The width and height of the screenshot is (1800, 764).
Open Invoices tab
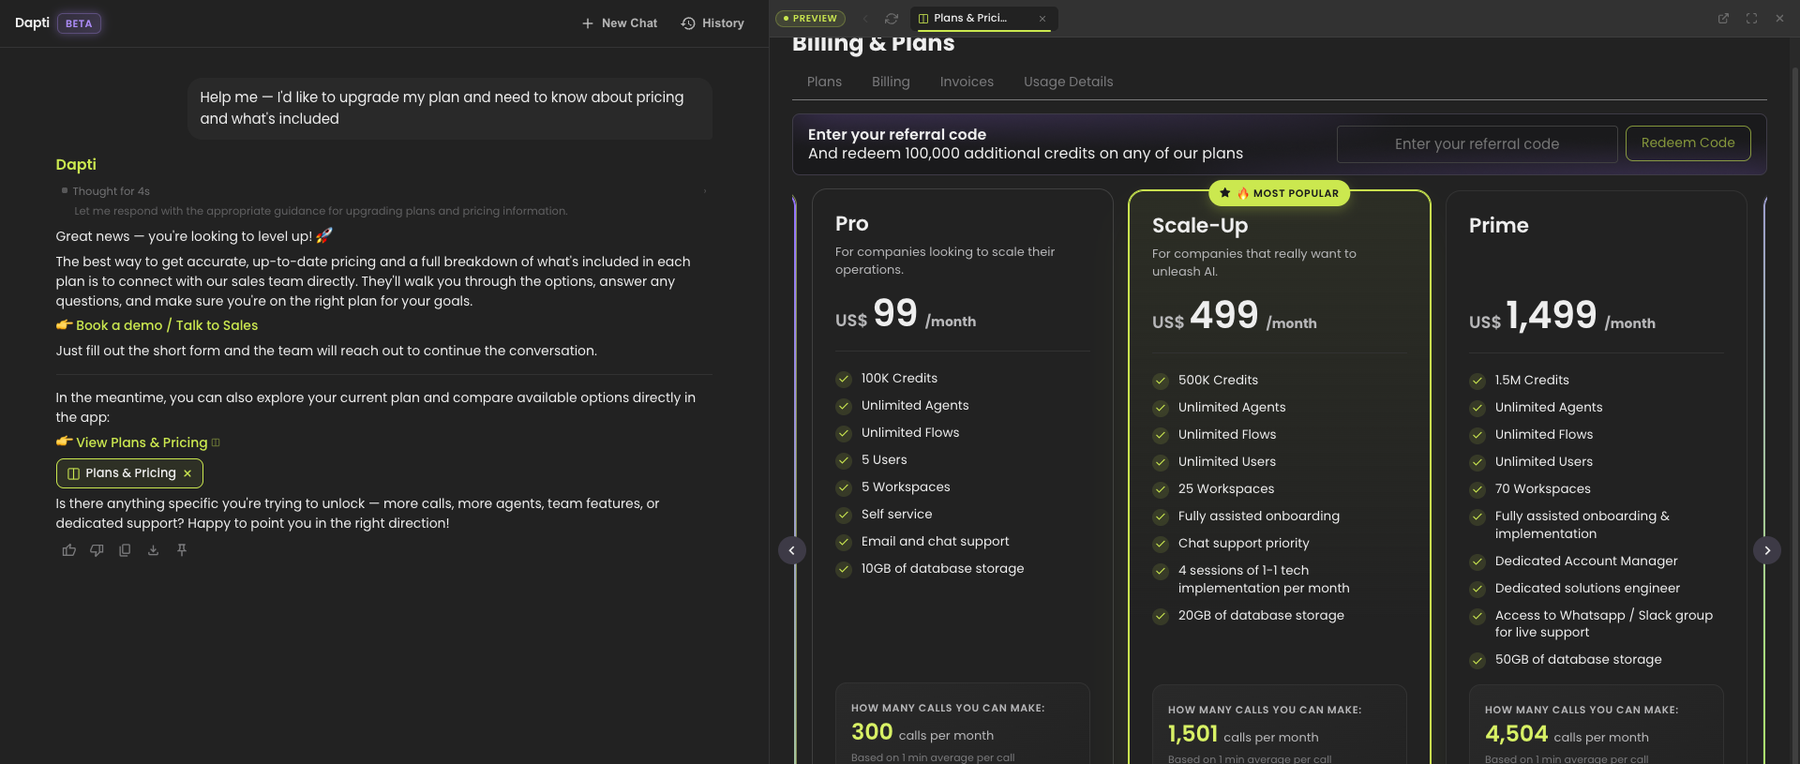click(967, 82)
